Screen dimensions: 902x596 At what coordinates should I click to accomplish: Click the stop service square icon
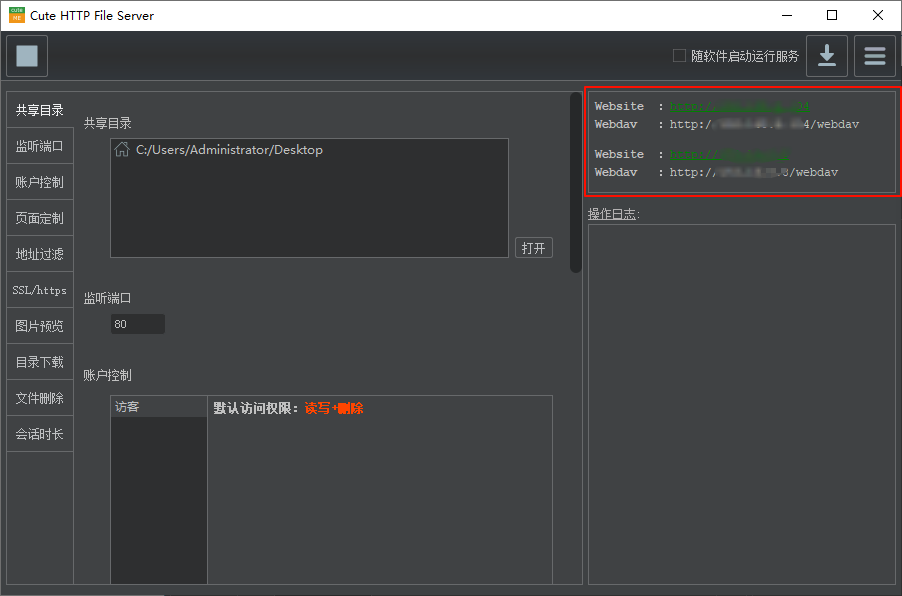click(x=27, y=56)
